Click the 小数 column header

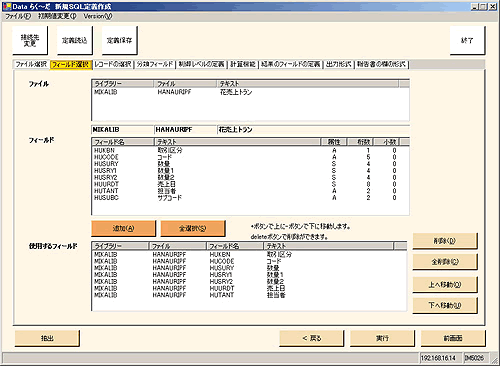coord(387,142)
